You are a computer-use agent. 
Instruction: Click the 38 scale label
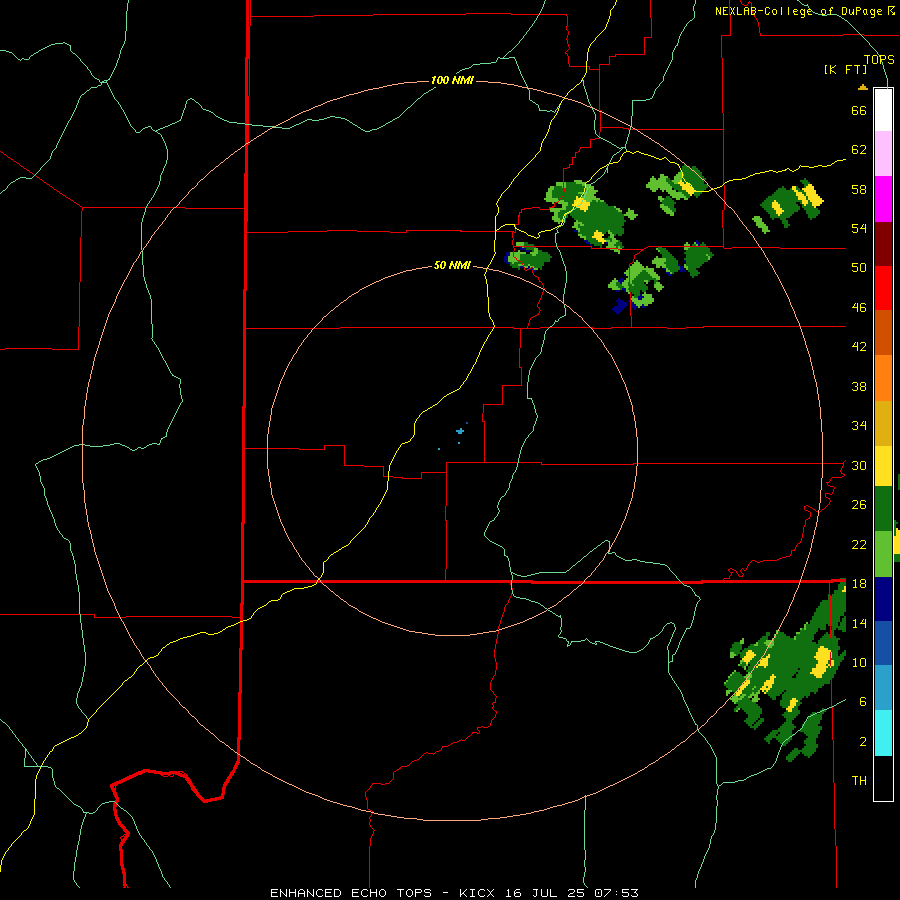(x=859, y=386)
